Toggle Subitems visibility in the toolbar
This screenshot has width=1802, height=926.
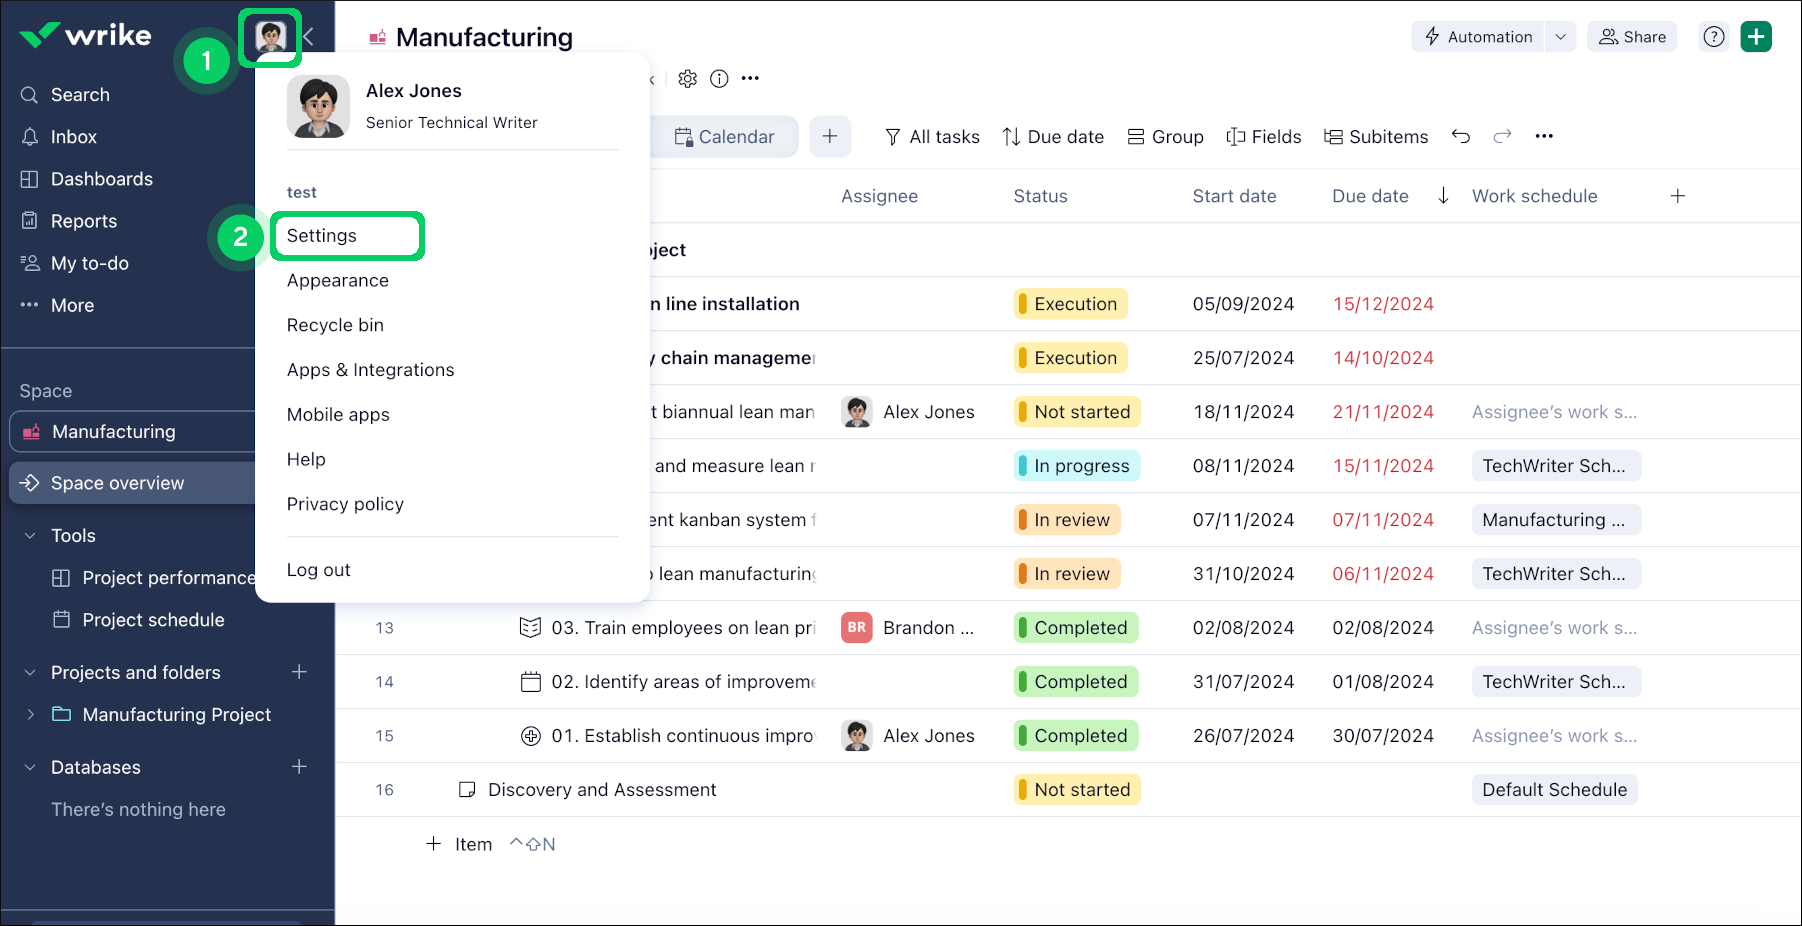click(x=1376, y=136)
